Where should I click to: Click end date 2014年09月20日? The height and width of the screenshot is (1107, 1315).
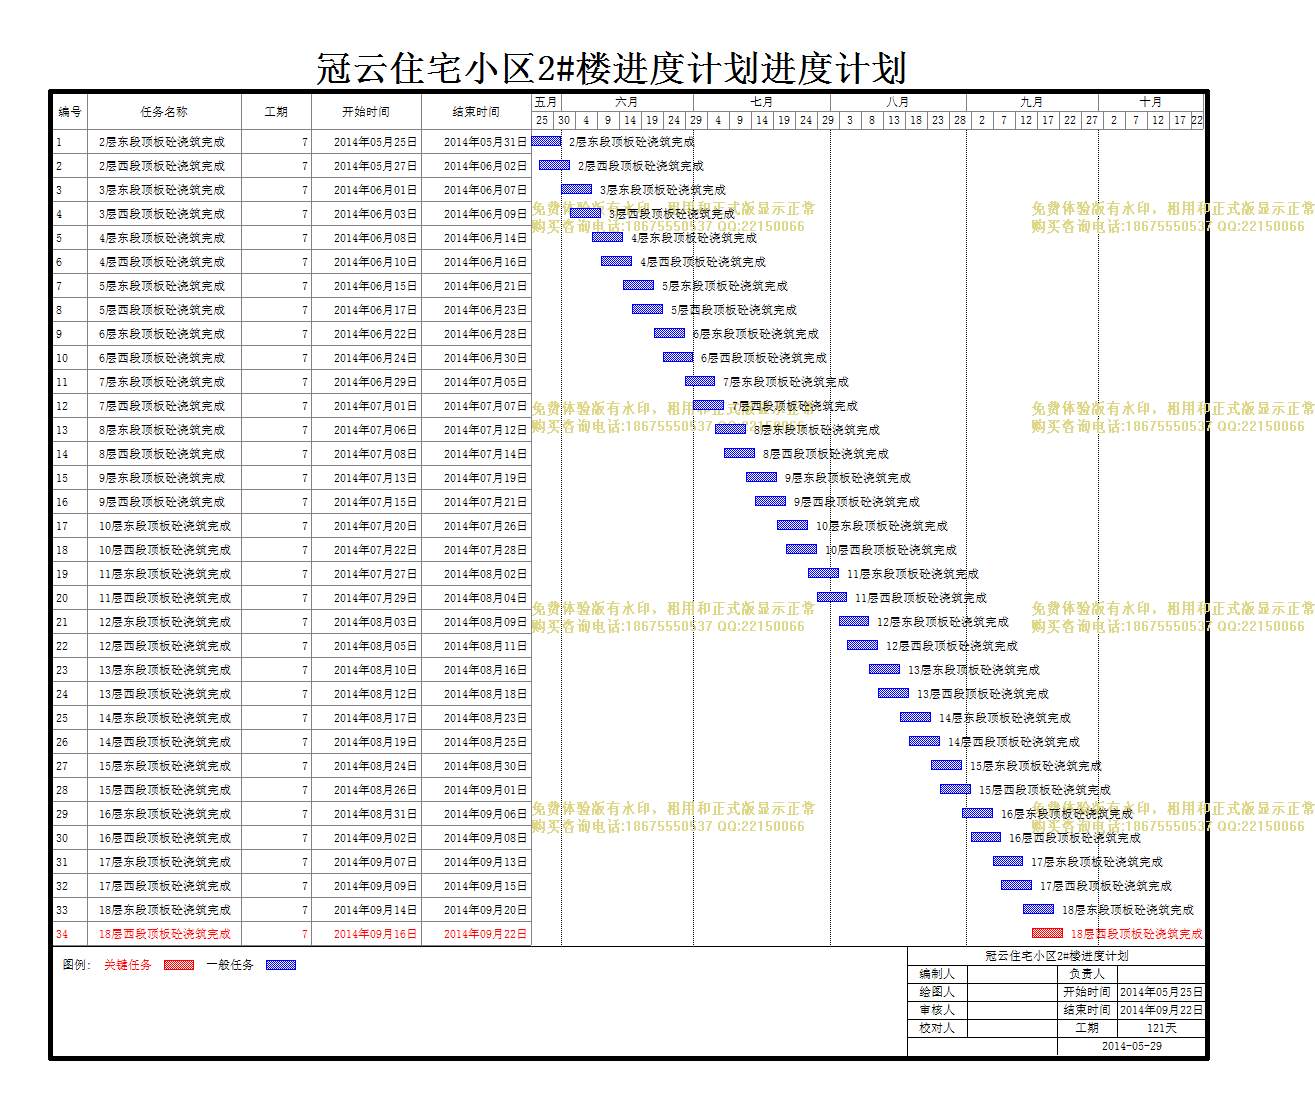click(x=485, y=910)
